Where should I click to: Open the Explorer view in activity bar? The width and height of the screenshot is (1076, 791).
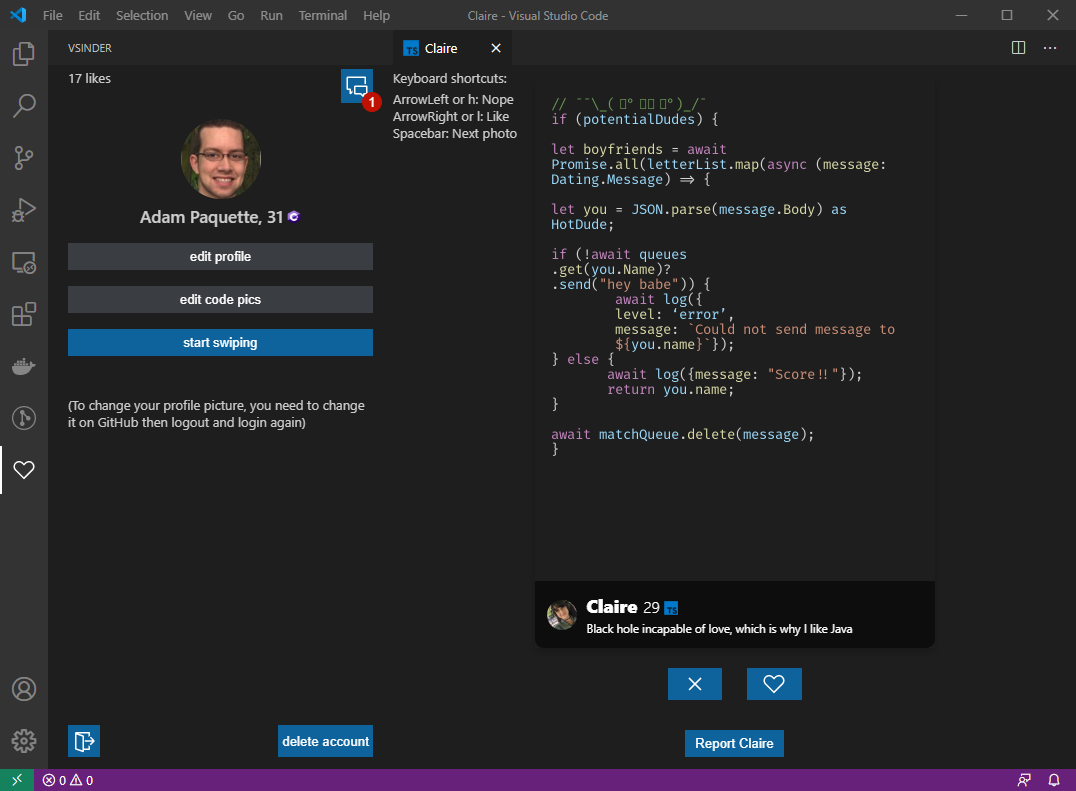click(x=24, y=53)
